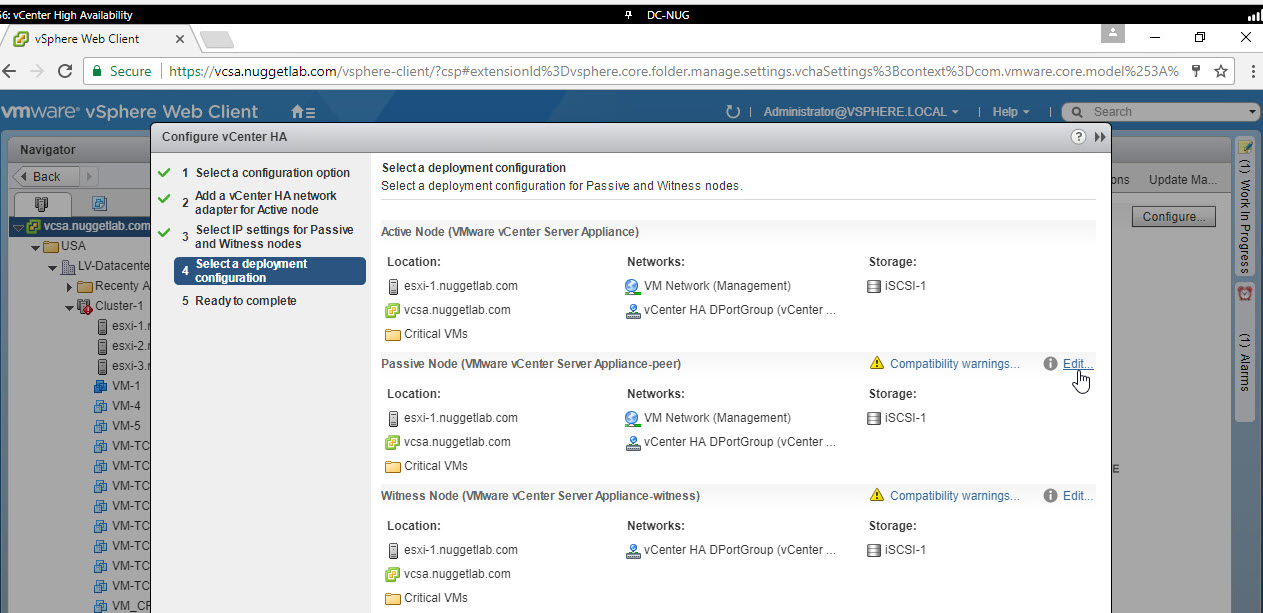
Task: Open the Help dropdown menu
Action: click(1011, 112)
